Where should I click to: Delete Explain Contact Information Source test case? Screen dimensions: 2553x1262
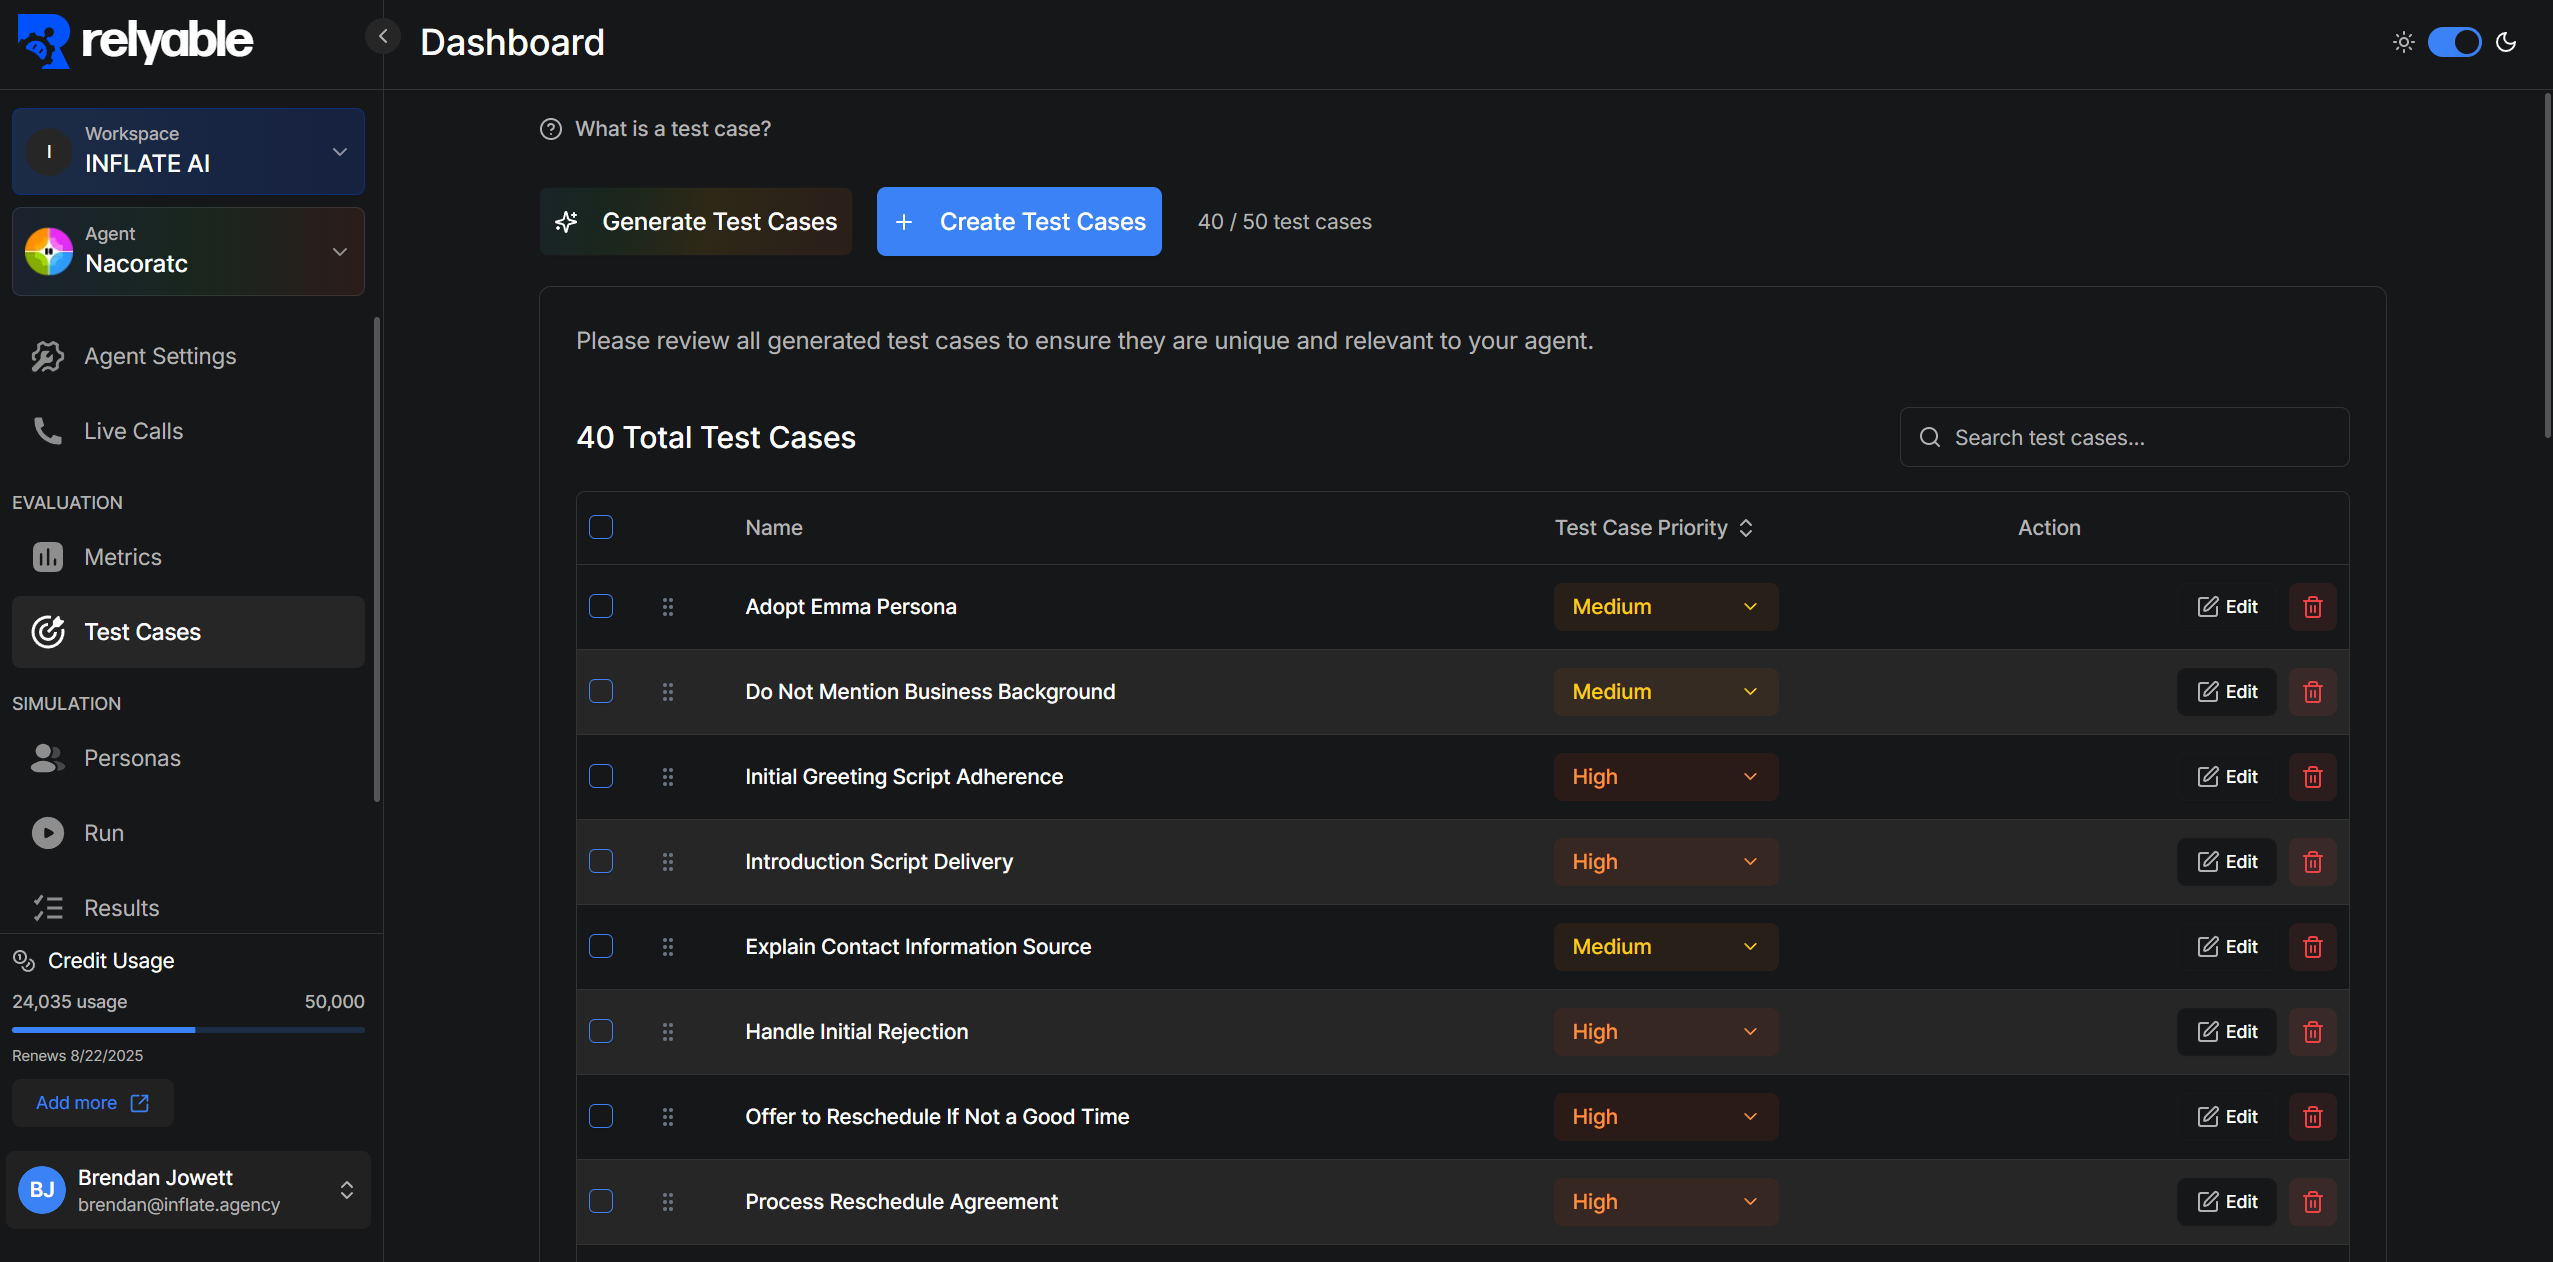tap(2313, 947)
